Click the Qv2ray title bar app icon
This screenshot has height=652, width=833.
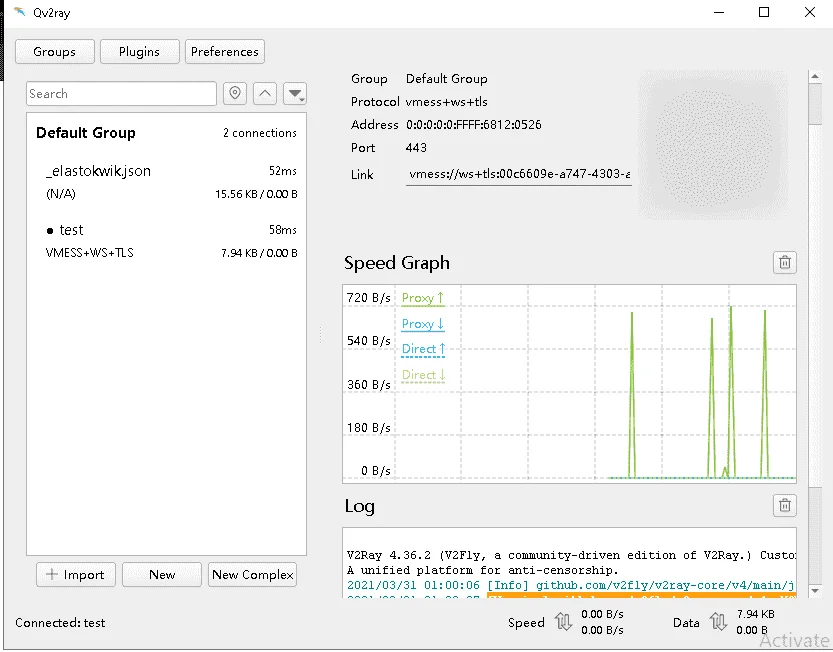click(20, 12)
